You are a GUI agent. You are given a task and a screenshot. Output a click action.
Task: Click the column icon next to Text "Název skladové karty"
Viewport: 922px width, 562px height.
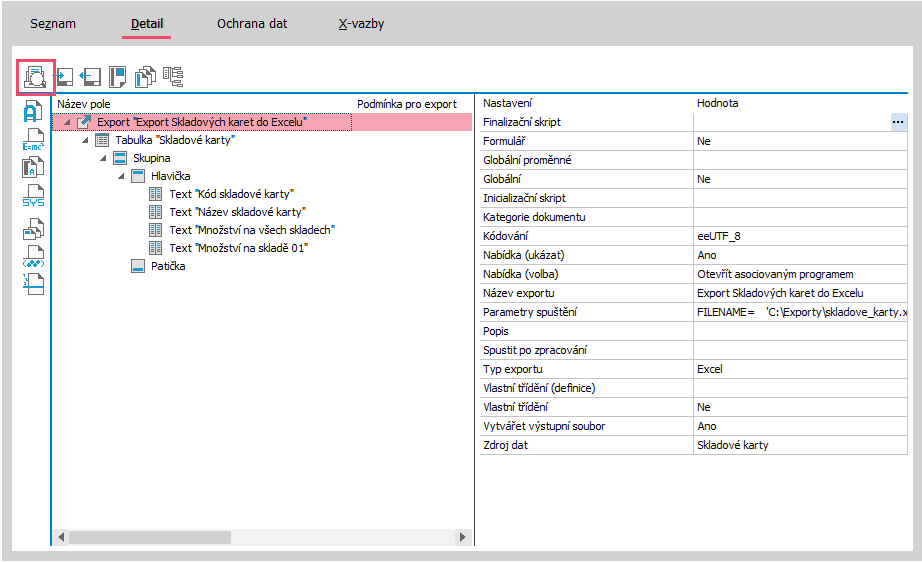(156, 212)
